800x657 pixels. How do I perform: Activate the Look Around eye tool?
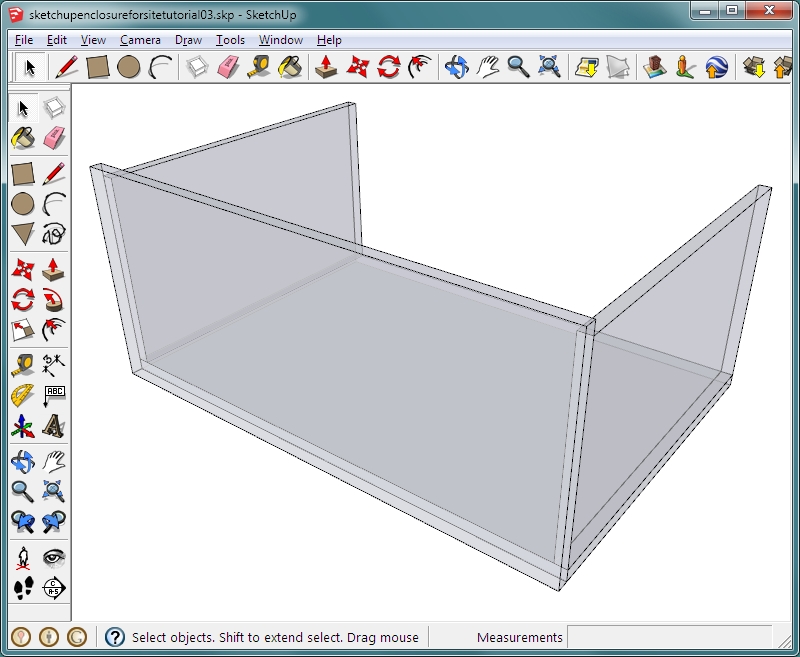click(x=54, y=558)
